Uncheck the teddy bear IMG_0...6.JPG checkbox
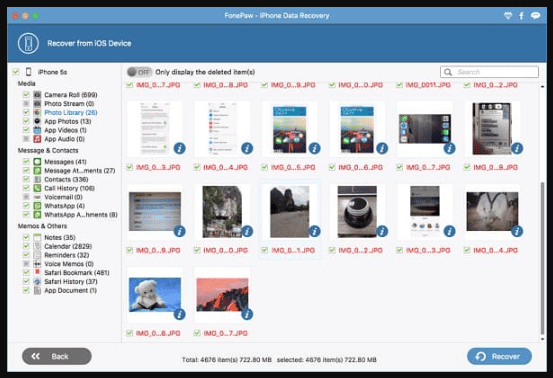The width and height of the screenshot is (553, 378). coord(129,333)
